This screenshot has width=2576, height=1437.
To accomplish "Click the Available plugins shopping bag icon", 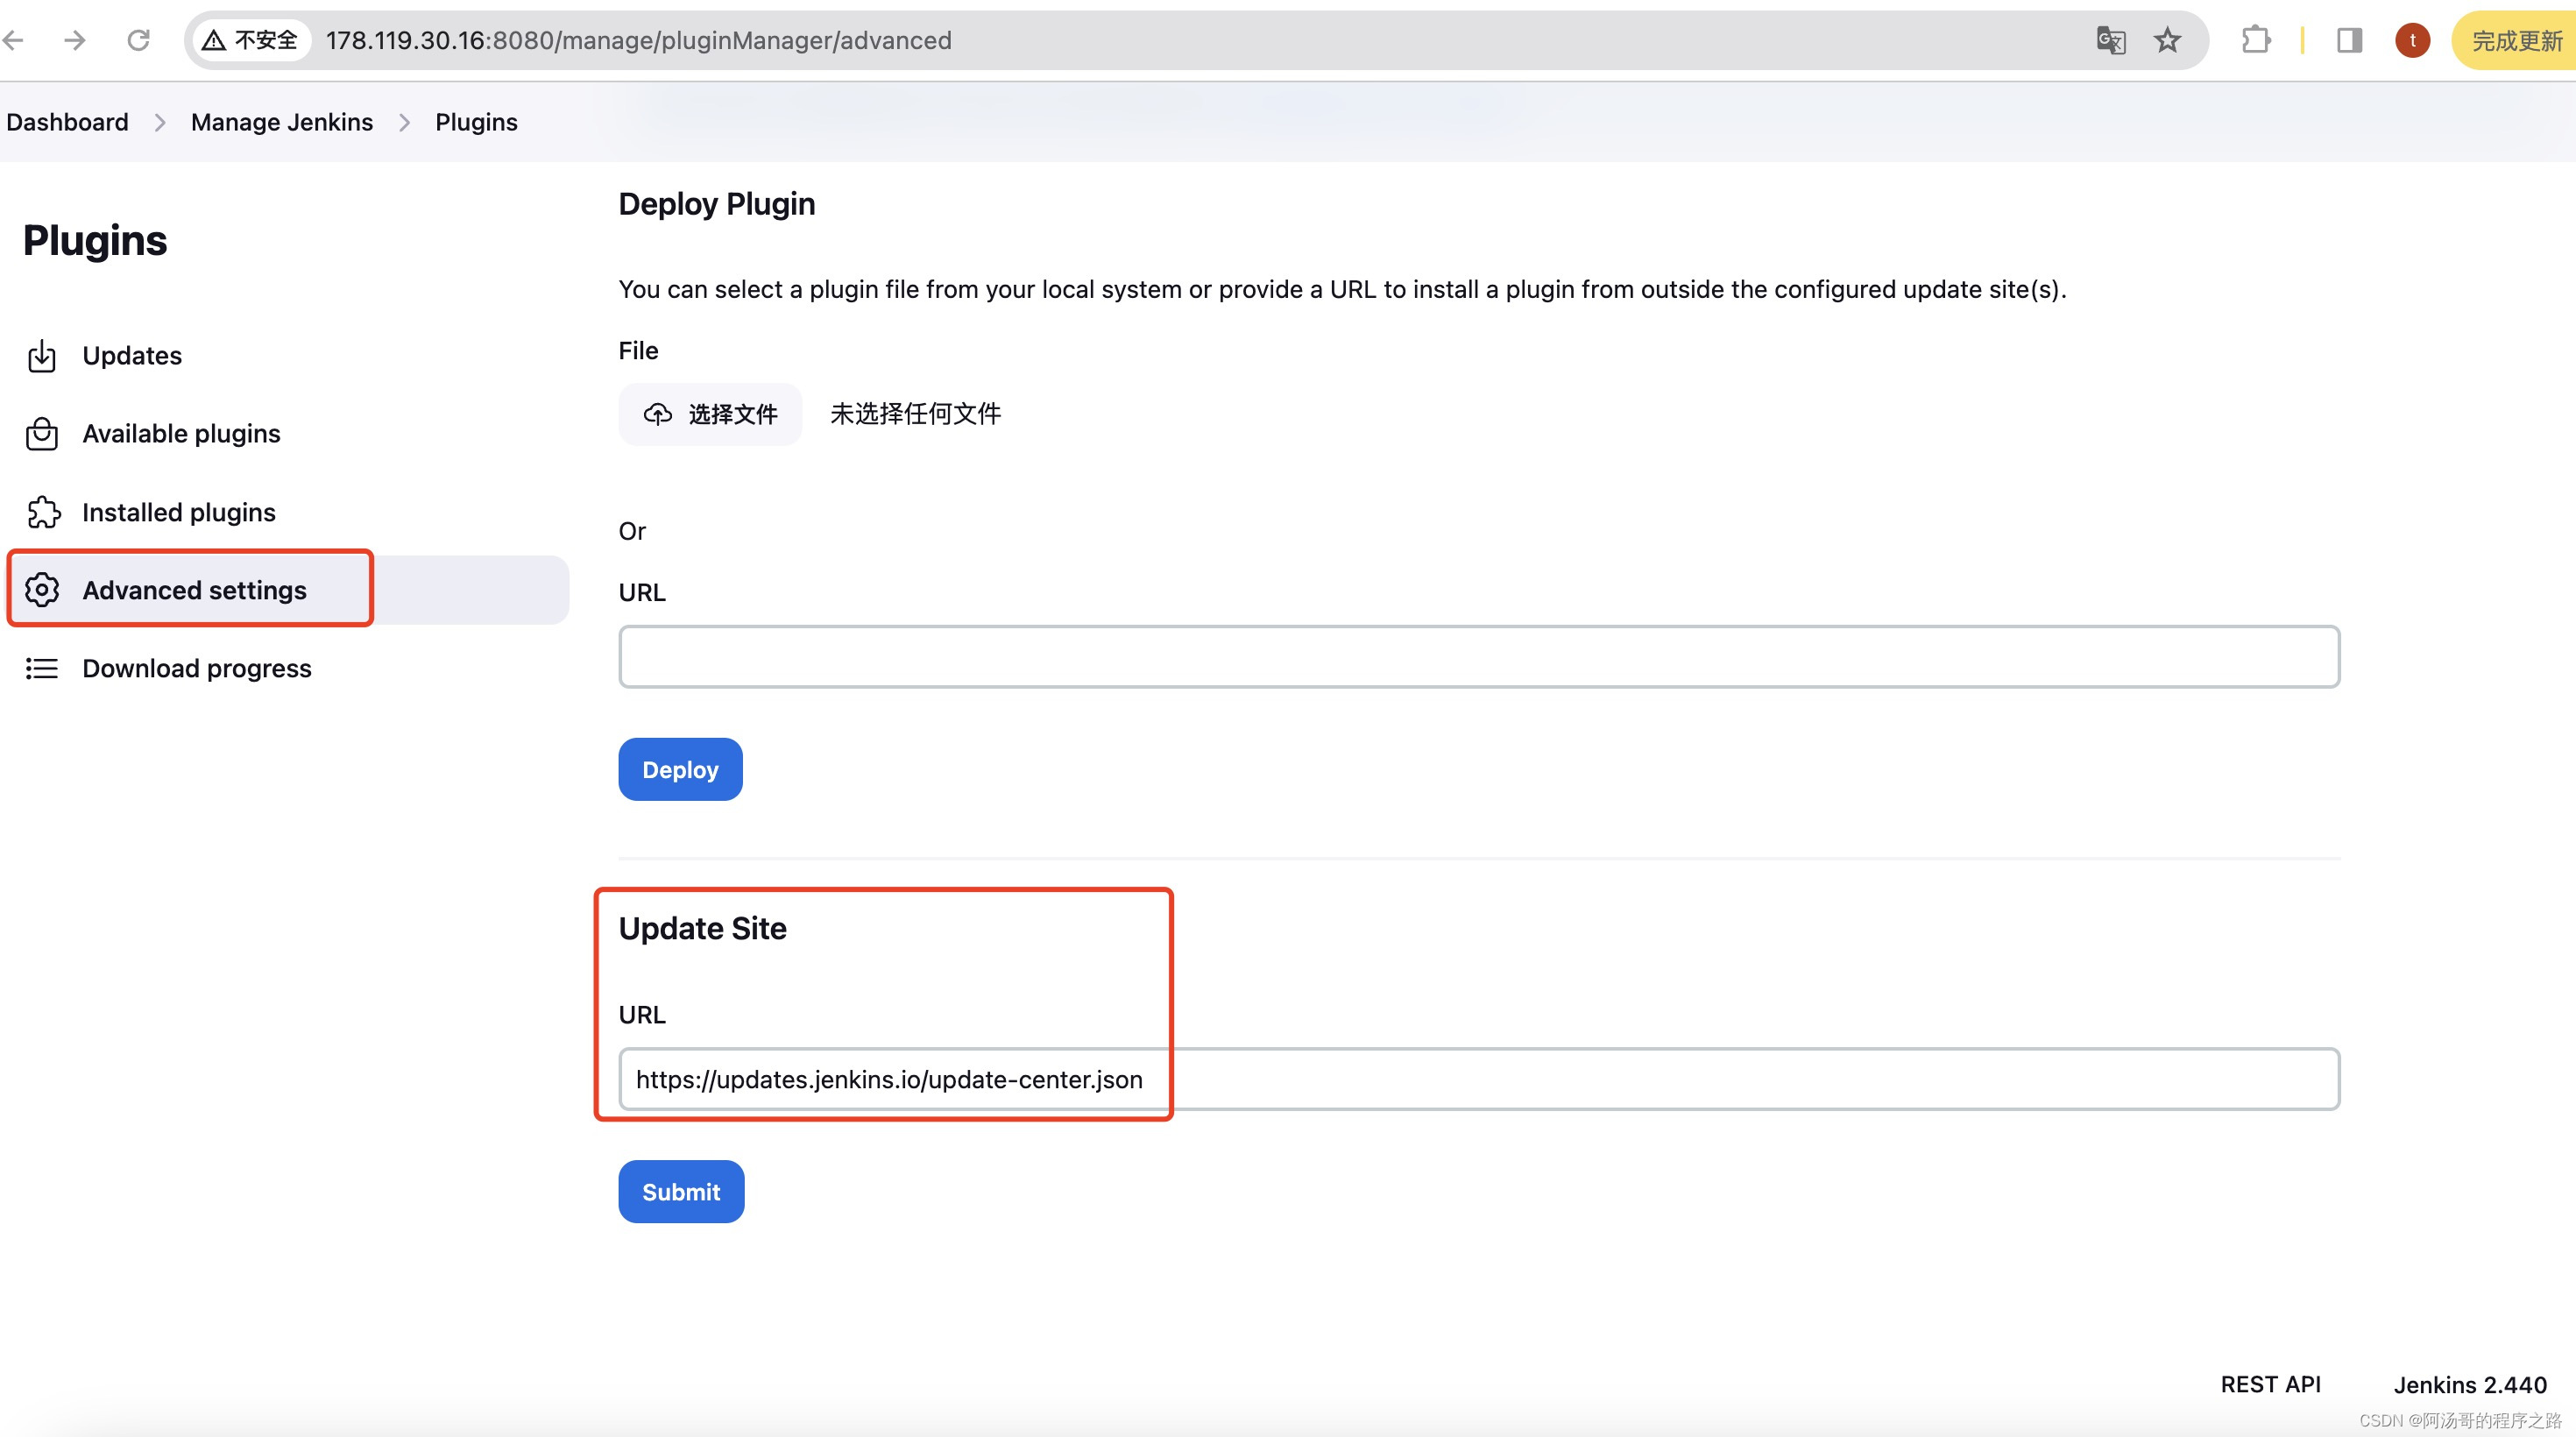I will tap(42, 433).
